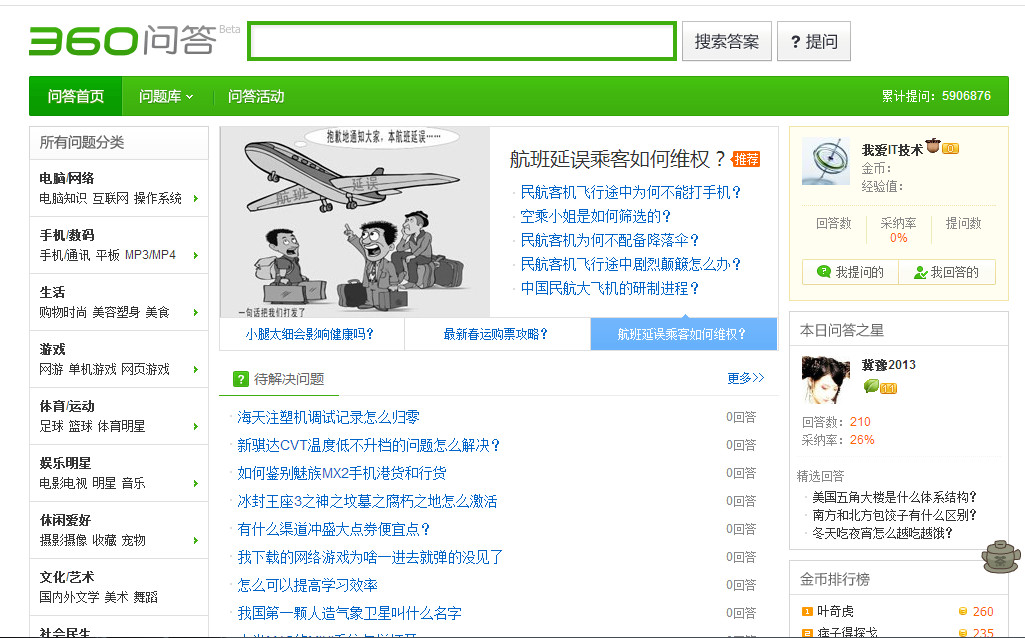Expand the 手机/数码 category arrow
This screenshot has height=638, width=1025.
[x=195, y=255]
